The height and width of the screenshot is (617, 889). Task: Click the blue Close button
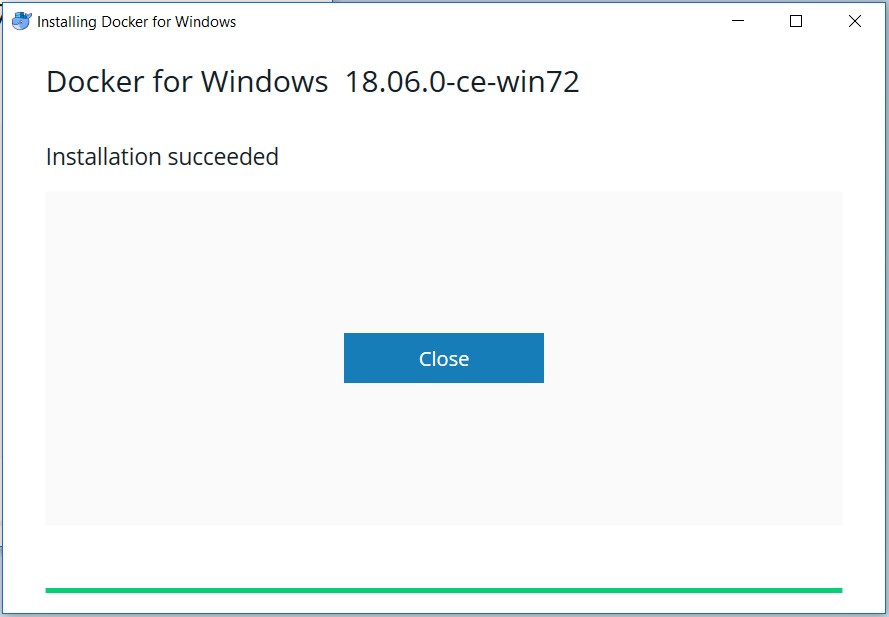444,358
